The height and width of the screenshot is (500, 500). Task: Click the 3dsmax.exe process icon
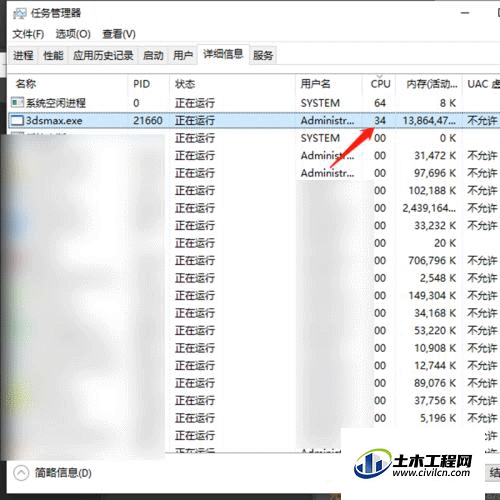(x=18, y=120)
